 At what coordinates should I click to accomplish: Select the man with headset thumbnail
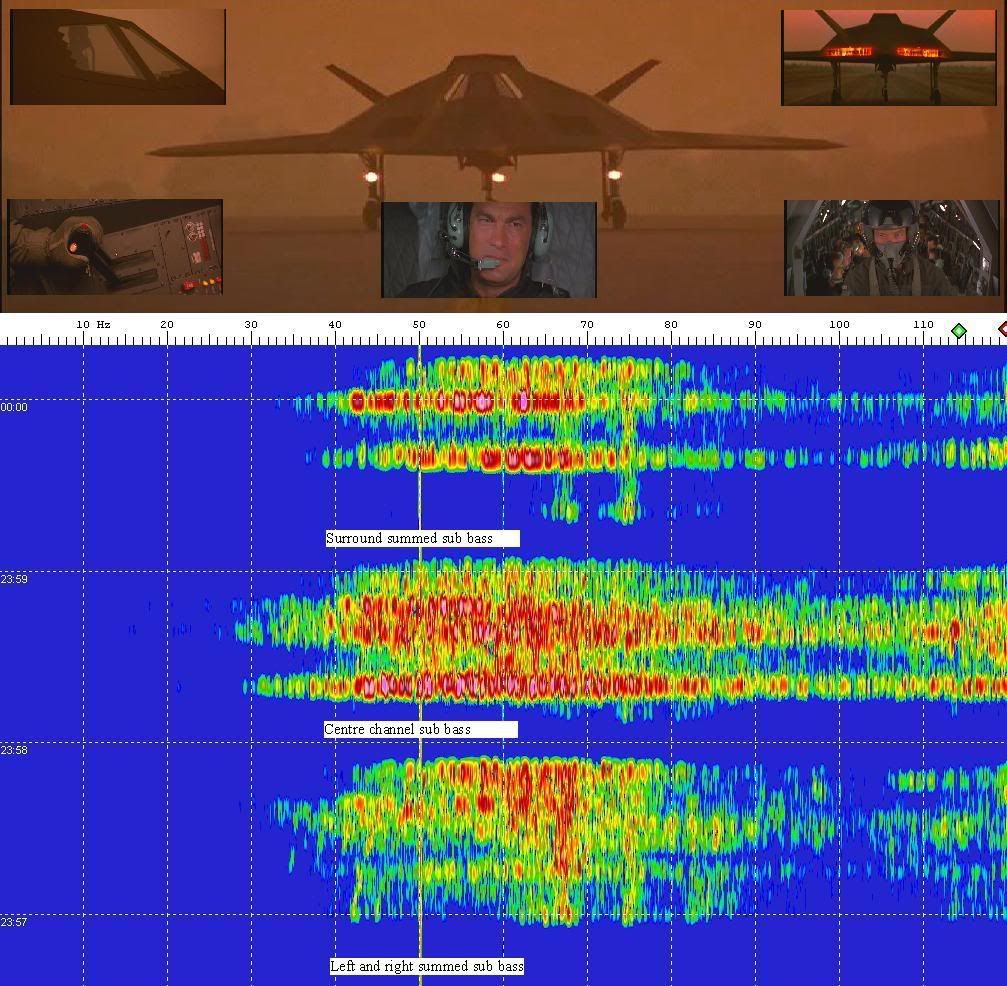point(489,250)
